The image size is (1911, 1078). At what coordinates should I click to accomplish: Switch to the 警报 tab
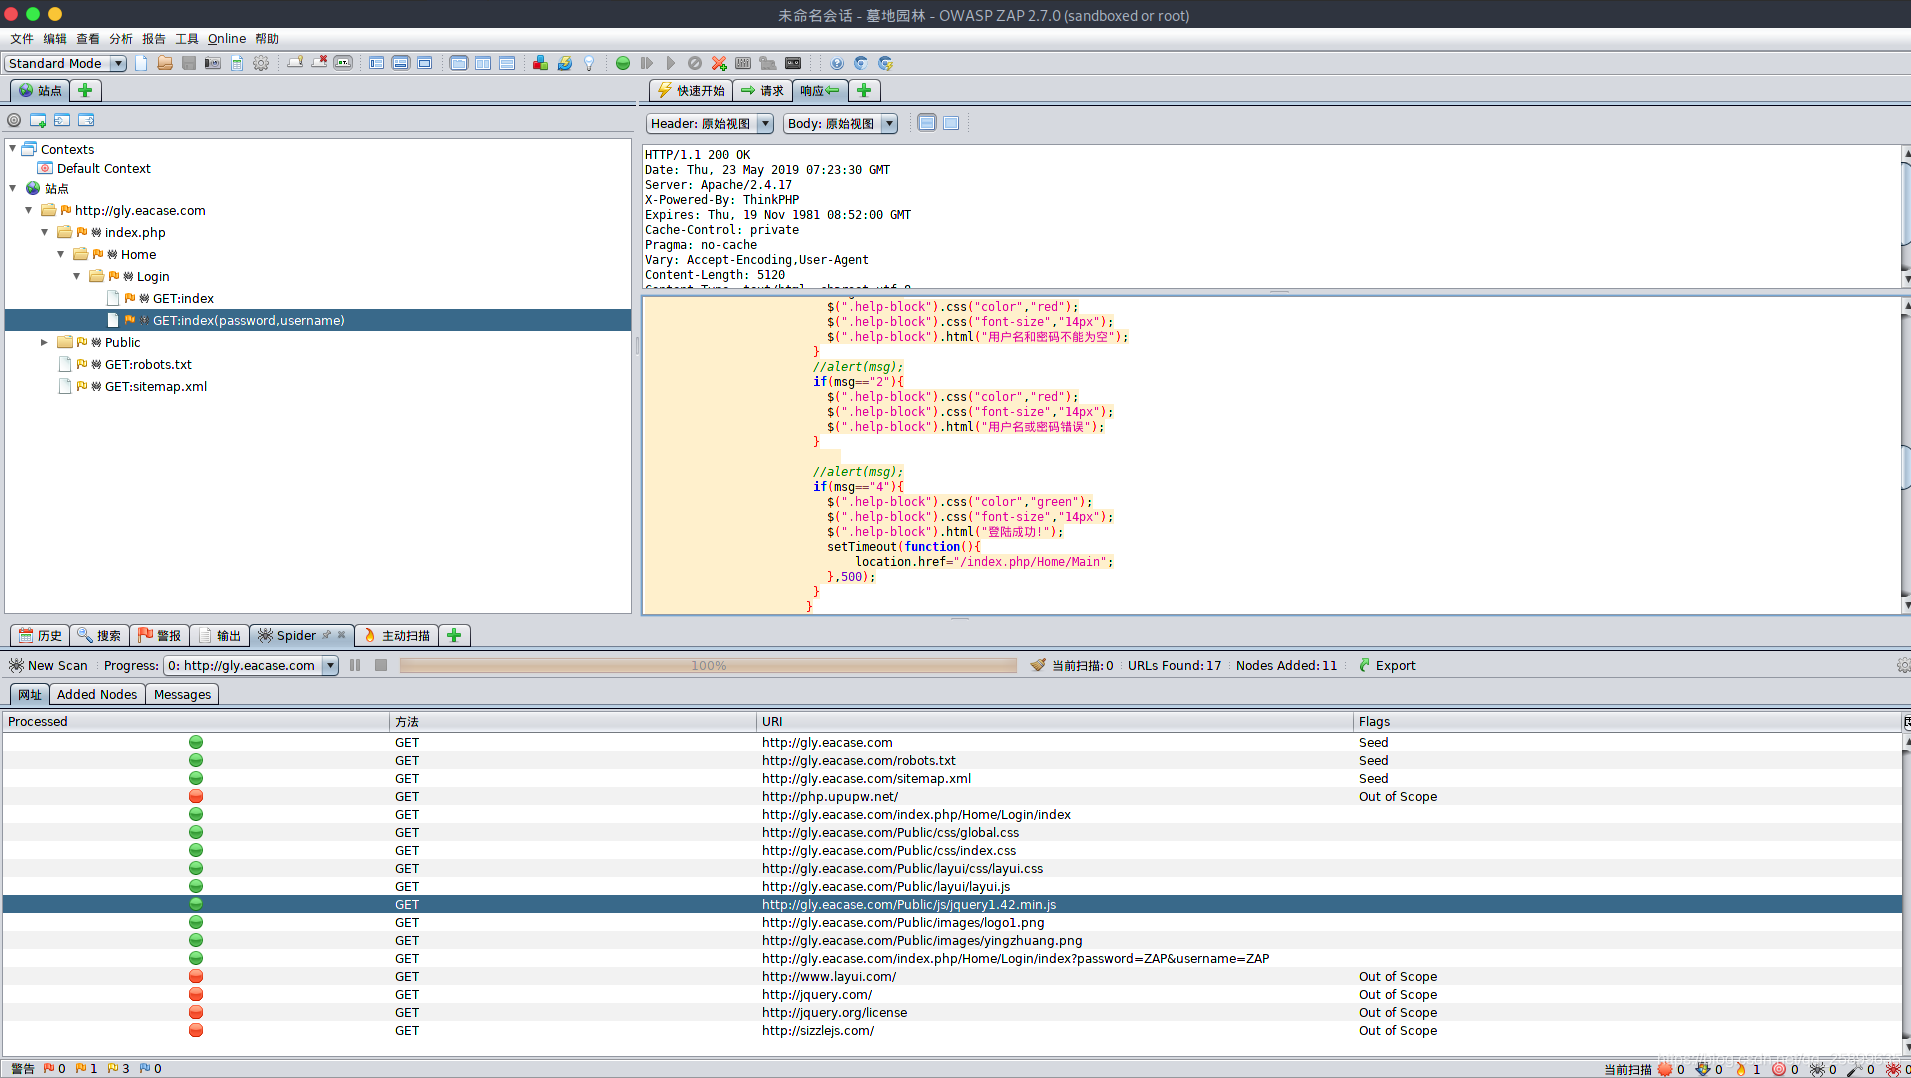coord(160,635)
